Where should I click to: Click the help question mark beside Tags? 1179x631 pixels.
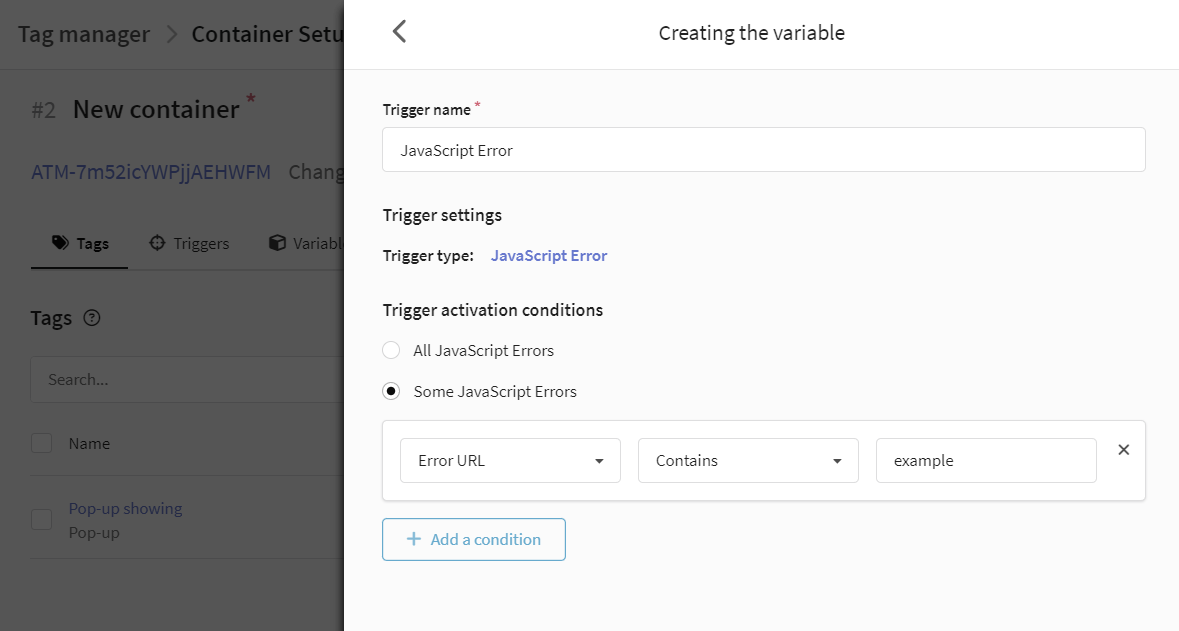pos(92,318)
